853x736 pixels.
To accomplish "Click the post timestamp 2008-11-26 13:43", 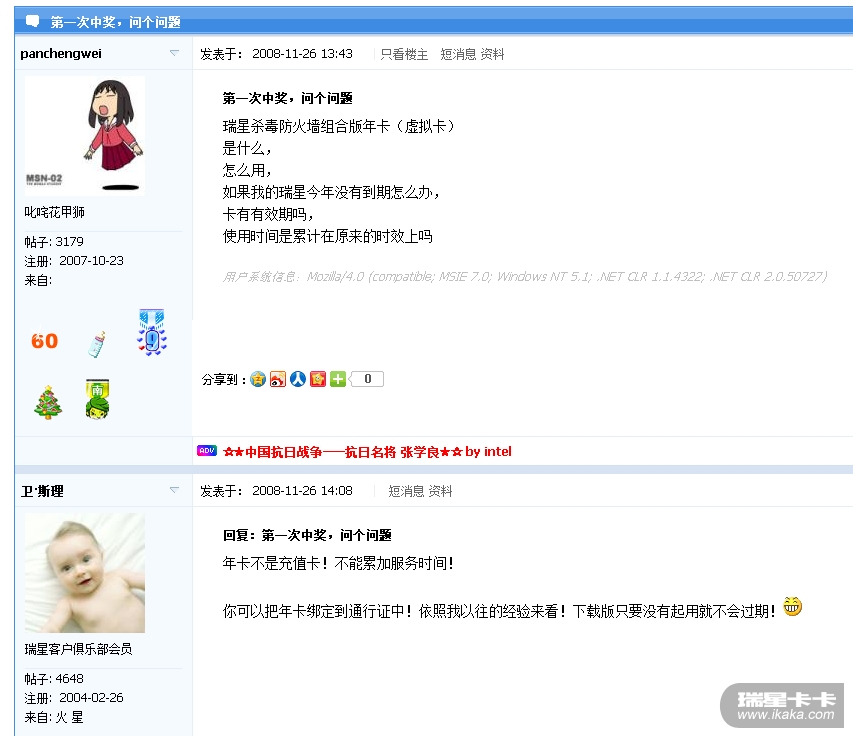I will [302, 54].
